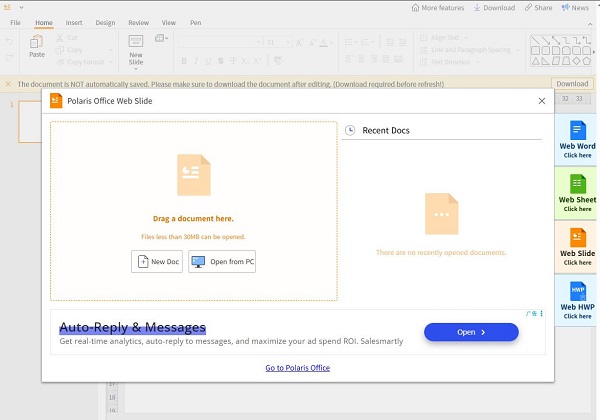This screenshot has height=420, width=600.
Task: Click the New Doc button in the dialog
Action: pyautogui.click(x=157, y=262)
